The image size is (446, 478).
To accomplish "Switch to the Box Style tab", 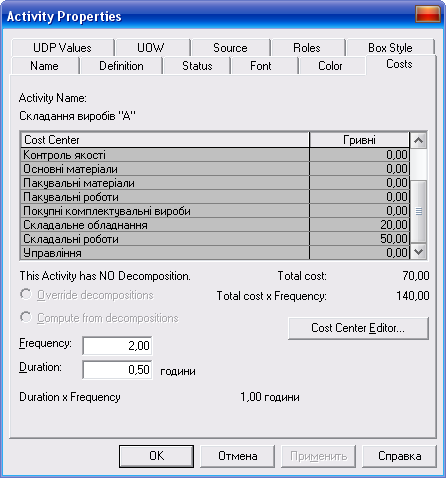I will point(390,48).
